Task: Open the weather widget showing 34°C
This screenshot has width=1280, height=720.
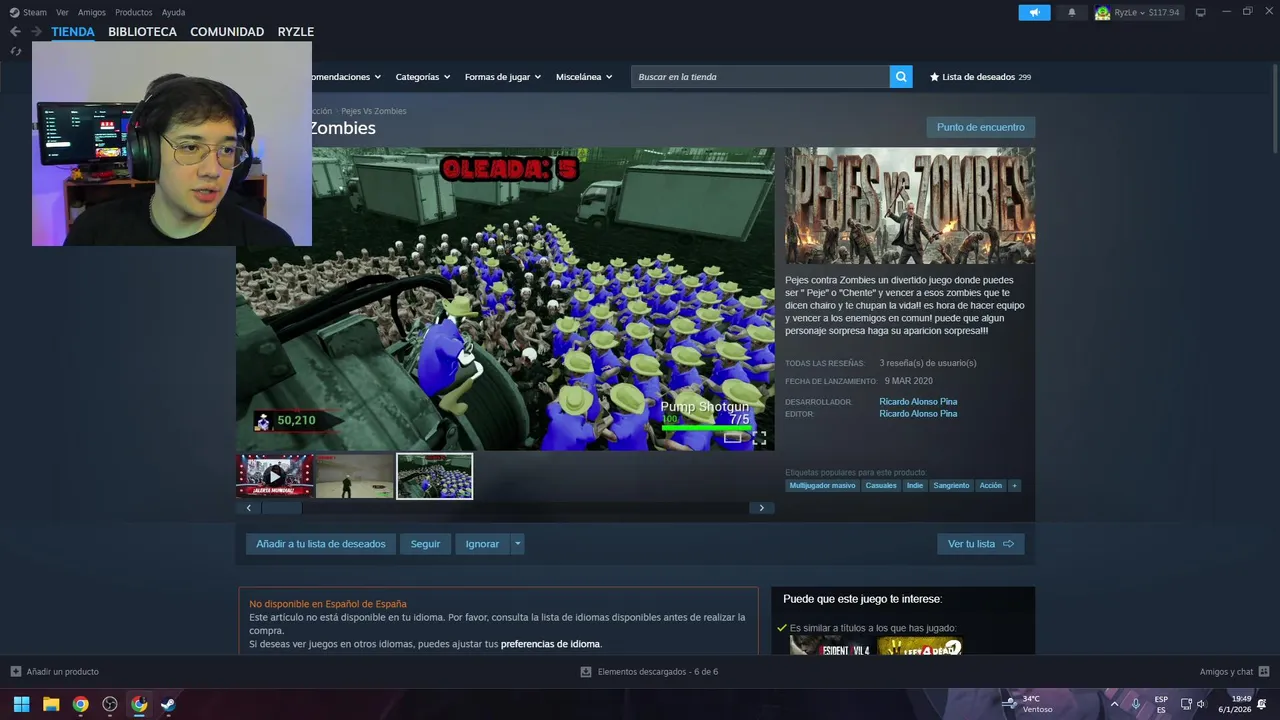Action: tap(1028, 704)
